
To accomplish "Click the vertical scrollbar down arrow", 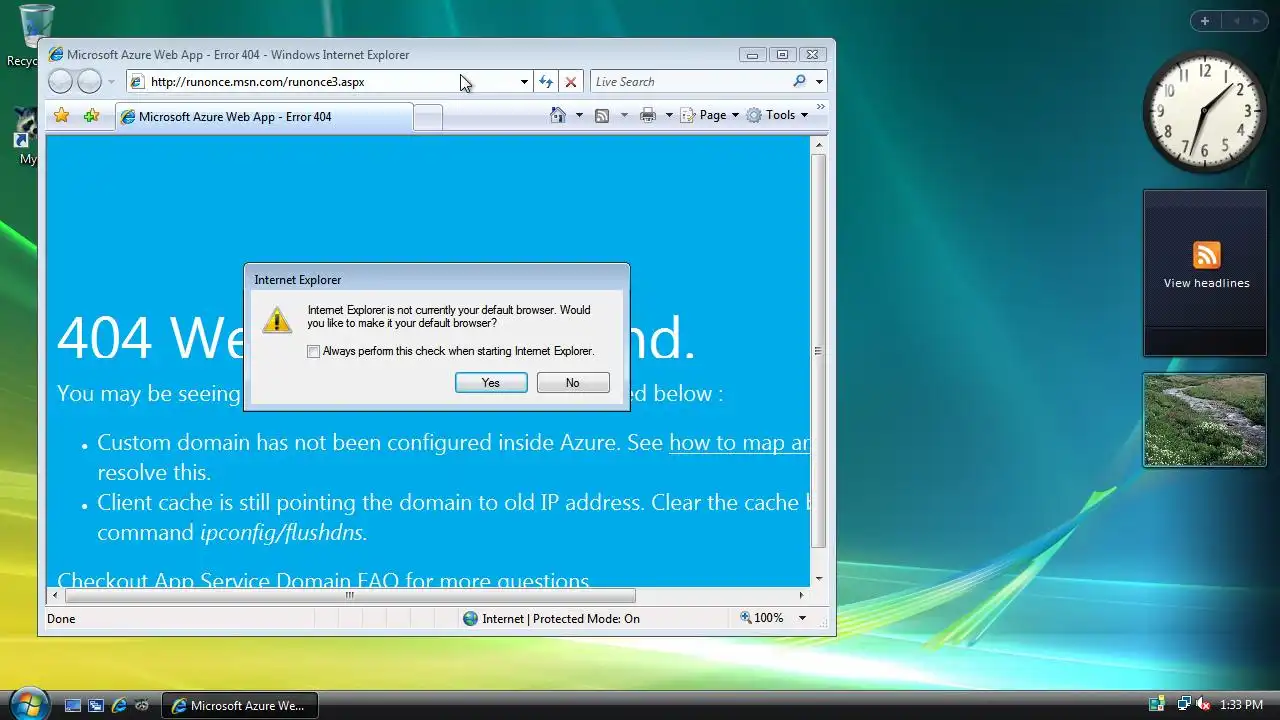I will (819, 578).
